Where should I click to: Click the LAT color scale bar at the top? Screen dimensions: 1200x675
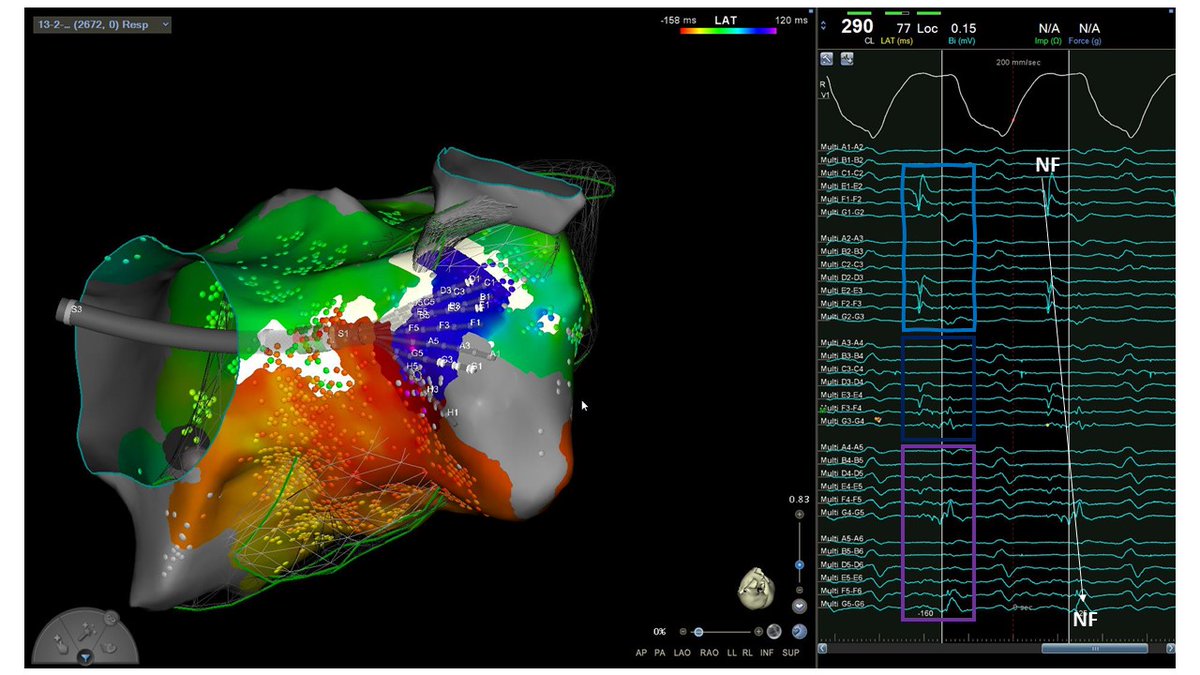[730, 29]
